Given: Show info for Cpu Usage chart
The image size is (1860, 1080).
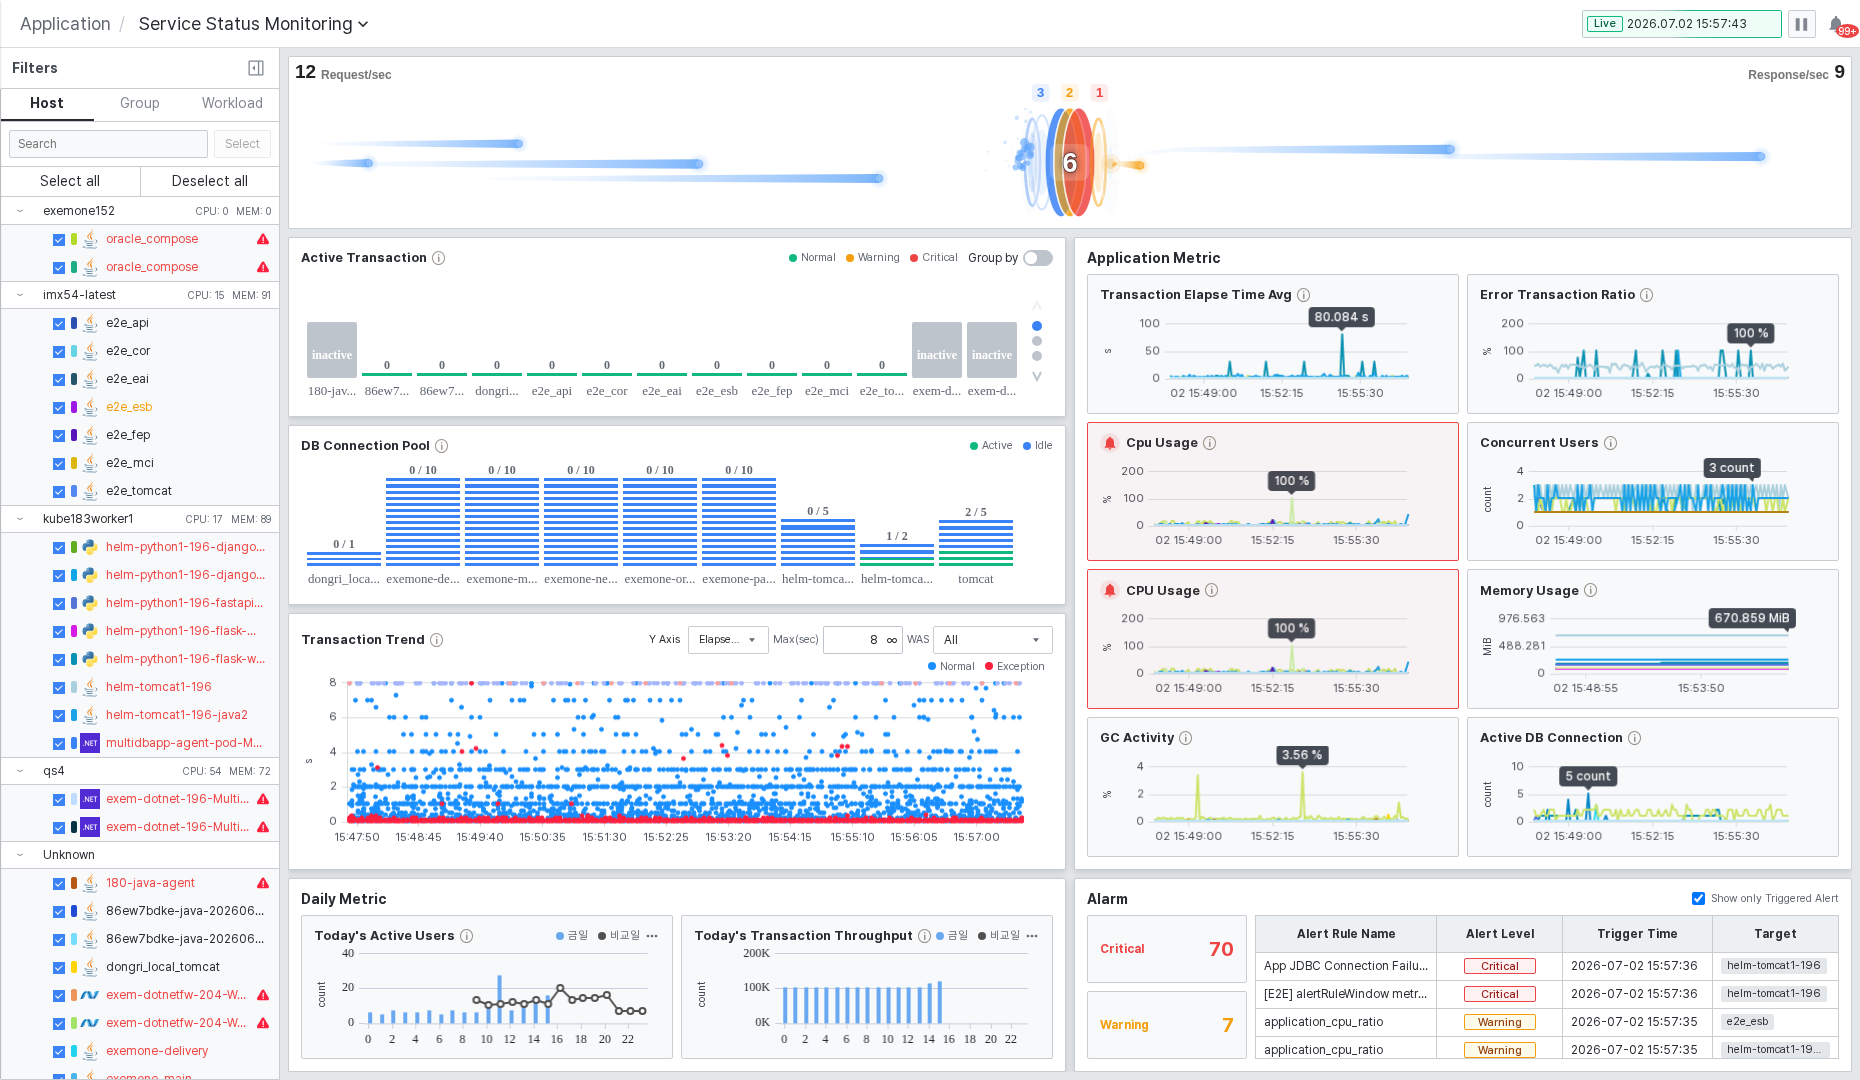Looking at the screenshot, I should pos(1210,443).
